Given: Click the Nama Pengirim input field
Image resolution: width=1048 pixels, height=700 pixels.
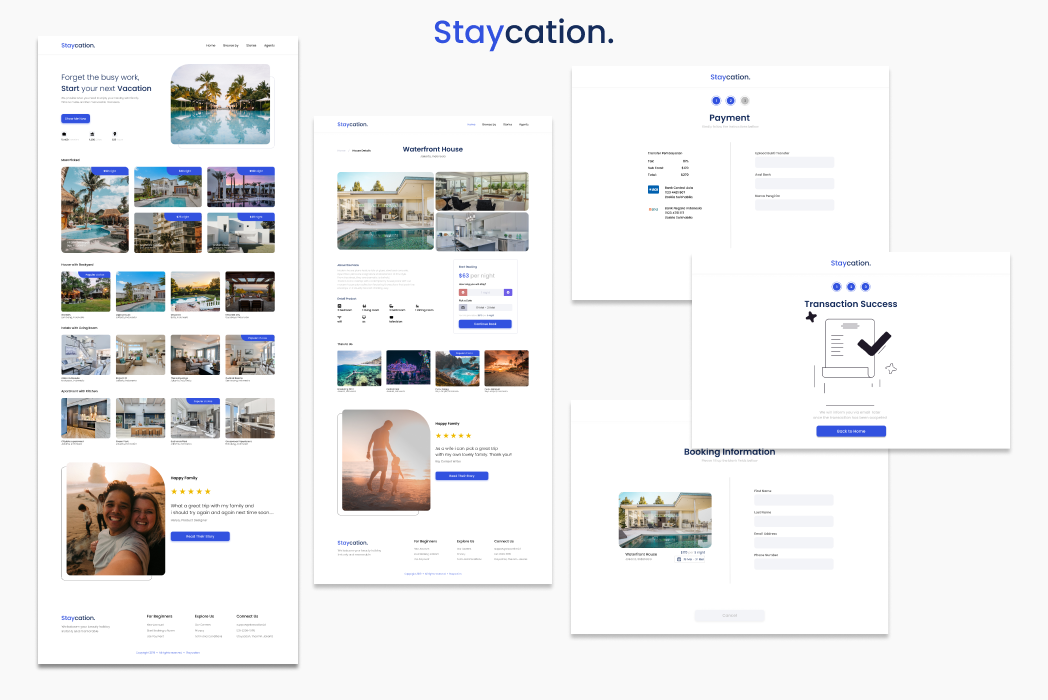Looking at the screenshot, I should tap(795, 205).
